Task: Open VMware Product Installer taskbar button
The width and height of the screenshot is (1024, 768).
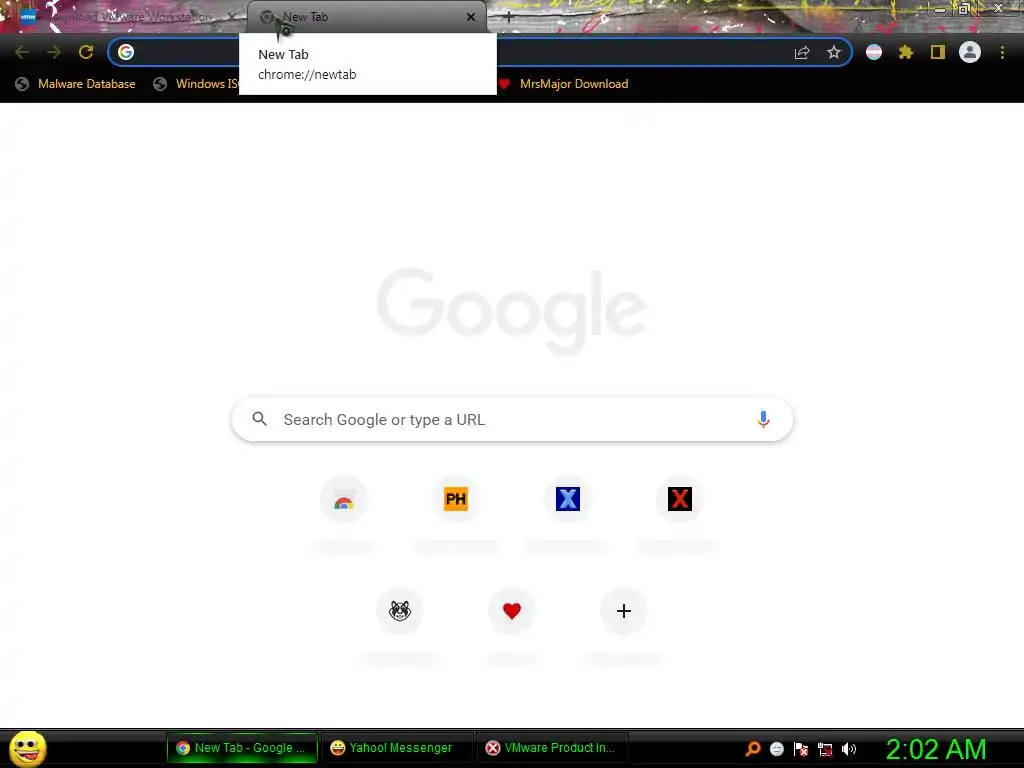Action: [552, 748]
